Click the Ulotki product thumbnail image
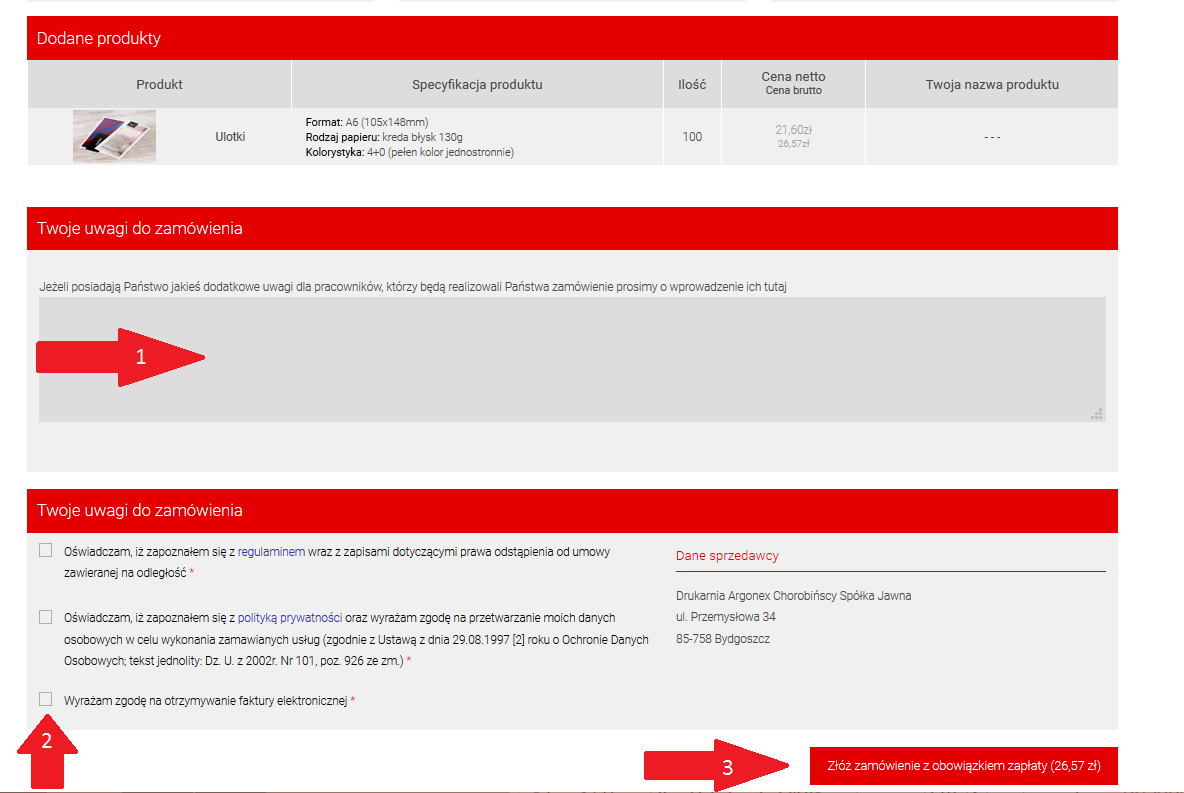This screenshot has height=793, width=1184. coord(114,136)
